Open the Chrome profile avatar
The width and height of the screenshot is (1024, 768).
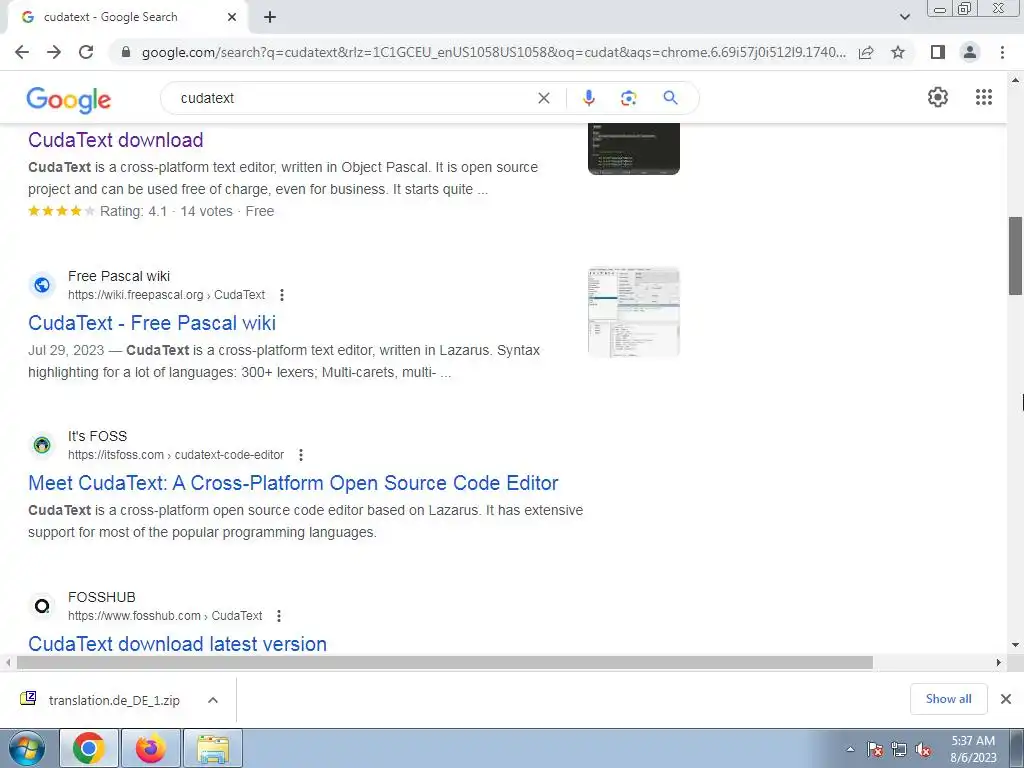tap(970, 52)
